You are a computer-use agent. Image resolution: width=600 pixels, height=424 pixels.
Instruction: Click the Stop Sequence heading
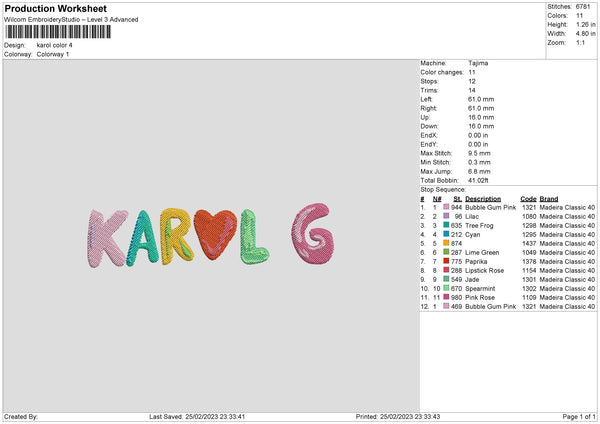(443, 189)
